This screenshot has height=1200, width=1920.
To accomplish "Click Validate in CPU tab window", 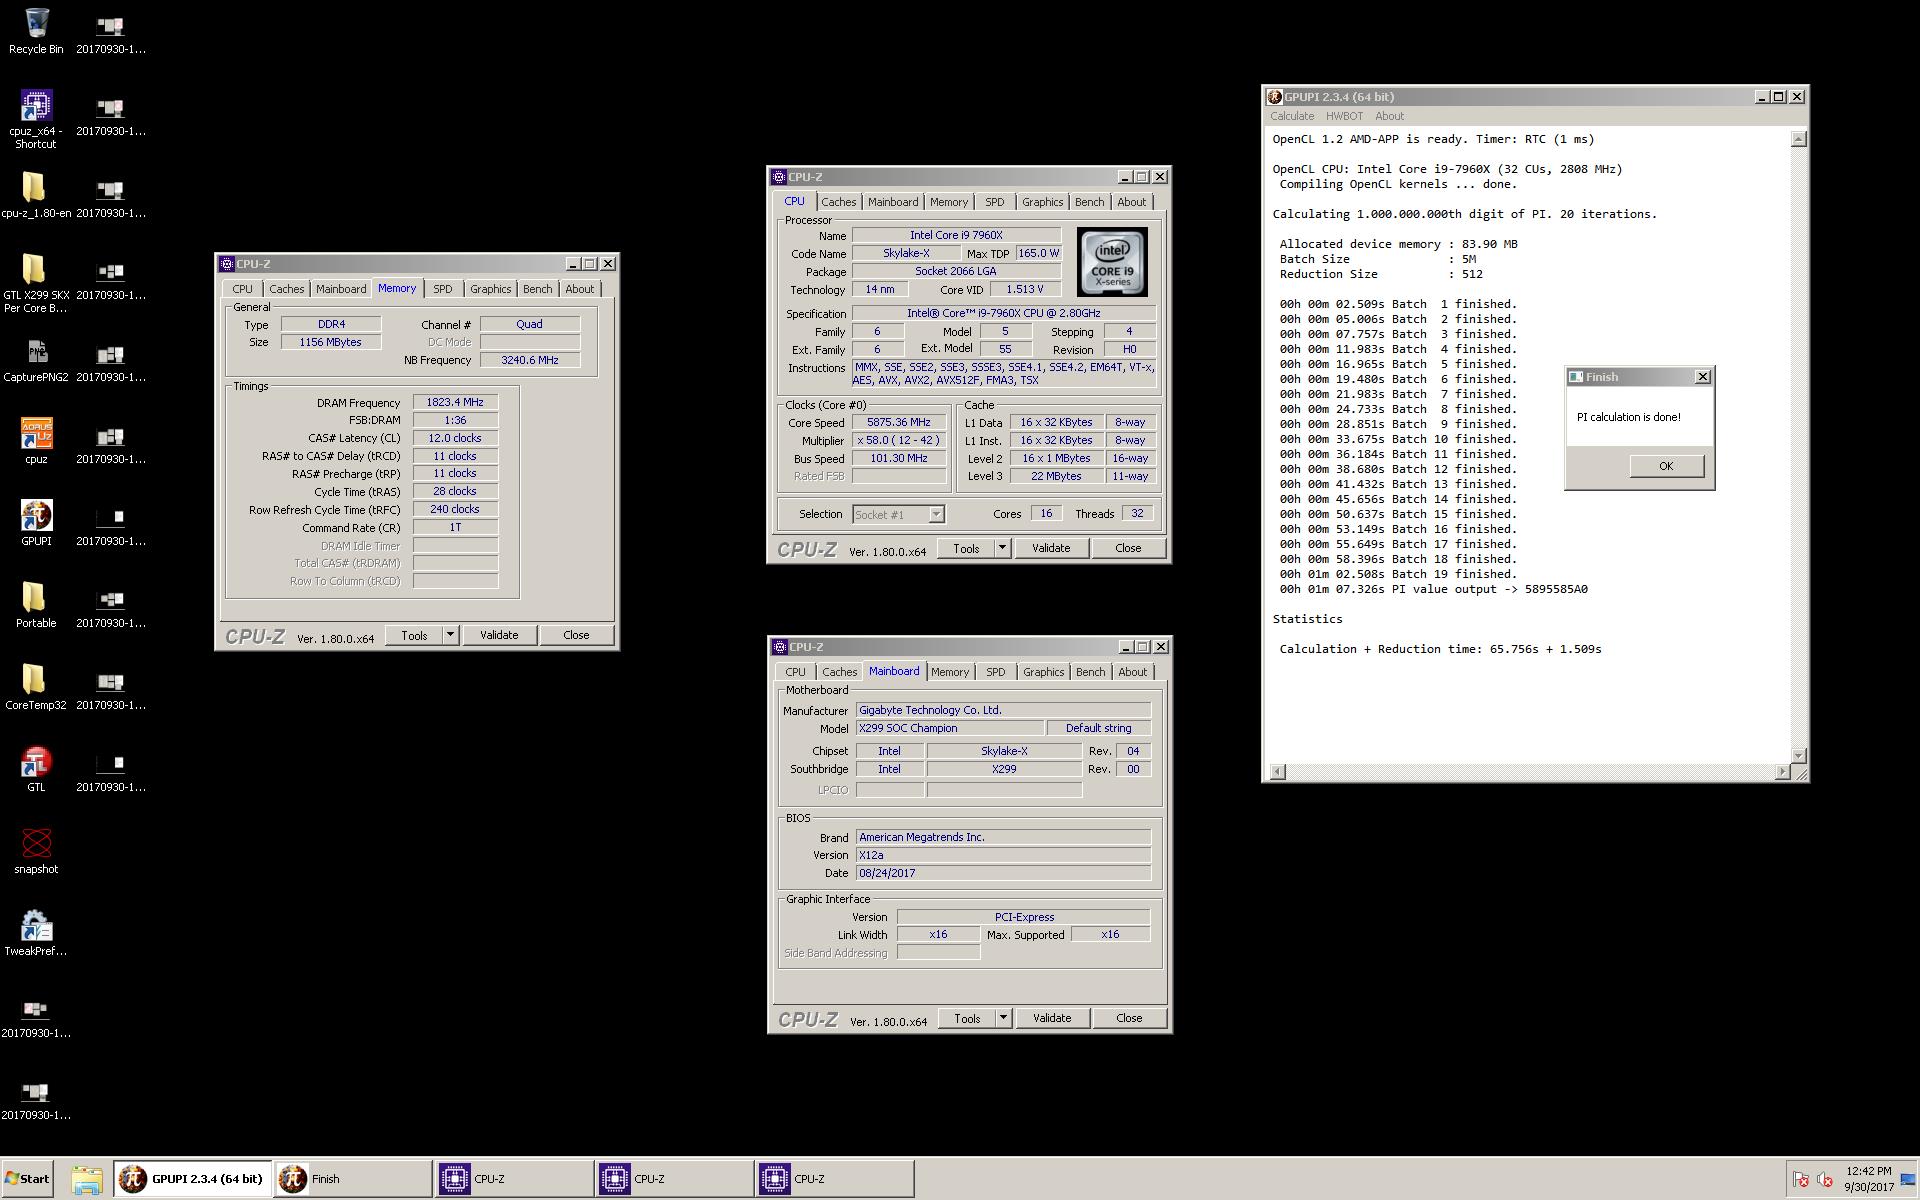I will pyautogui.click(x=1051, y=548).
